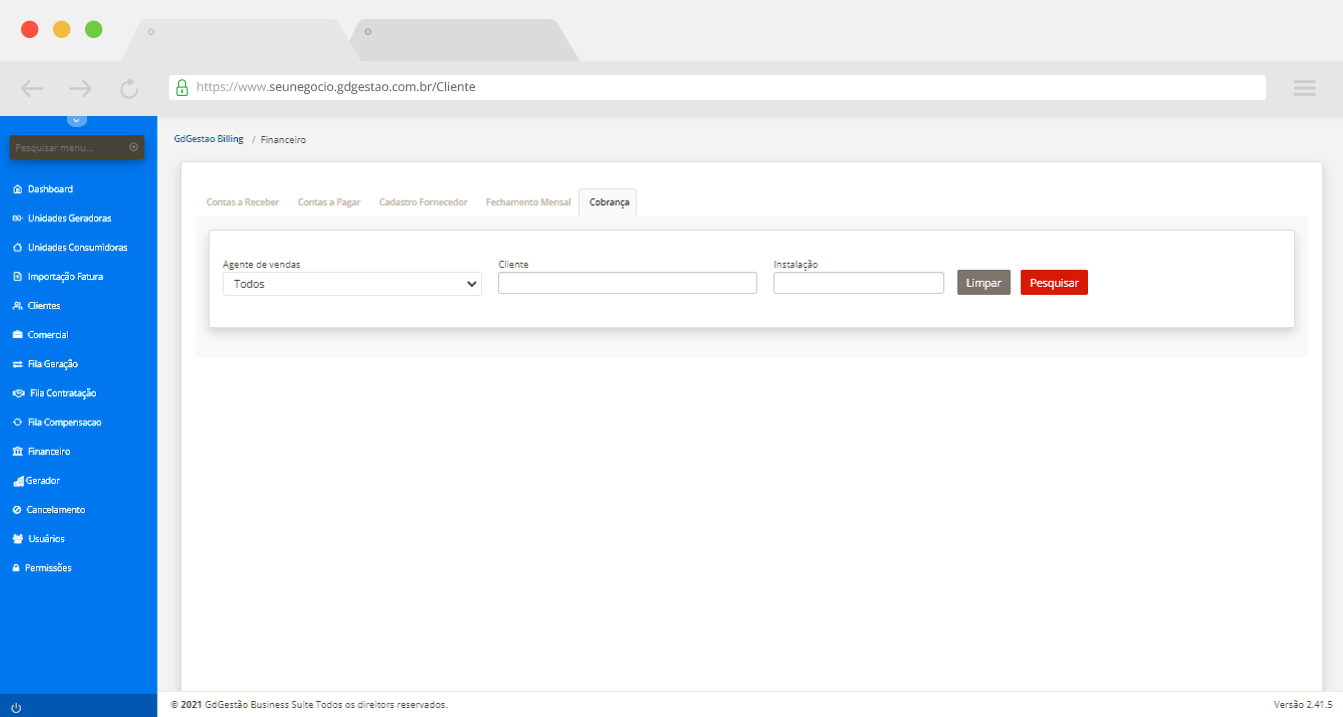Click the Usuários group icon
This screenshot has width=1343, height=717.
tap(17, 539)
